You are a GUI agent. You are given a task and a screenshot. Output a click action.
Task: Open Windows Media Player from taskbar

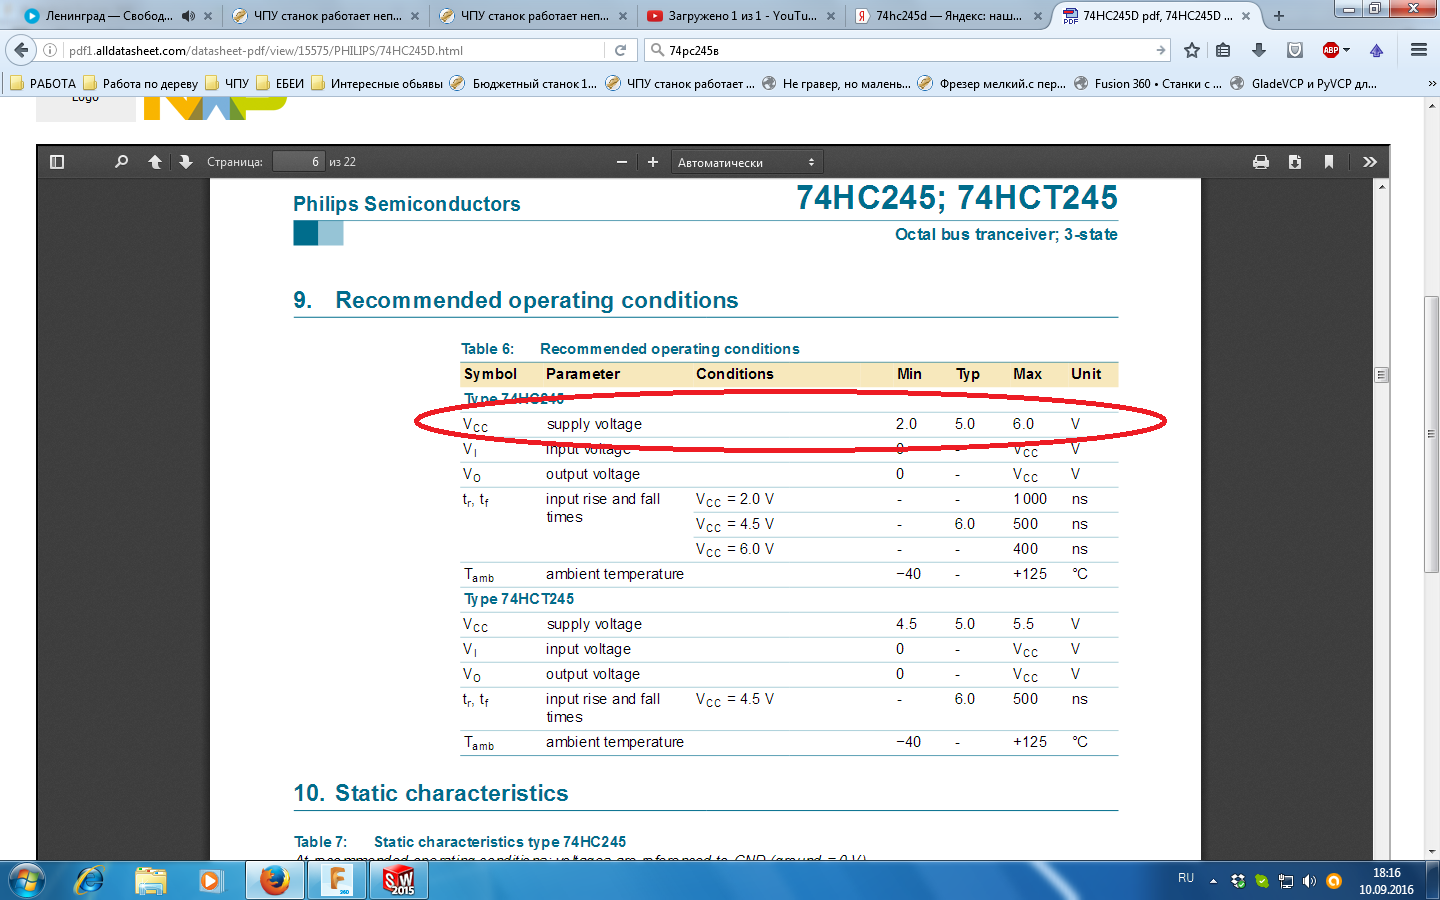pos(211,880)
